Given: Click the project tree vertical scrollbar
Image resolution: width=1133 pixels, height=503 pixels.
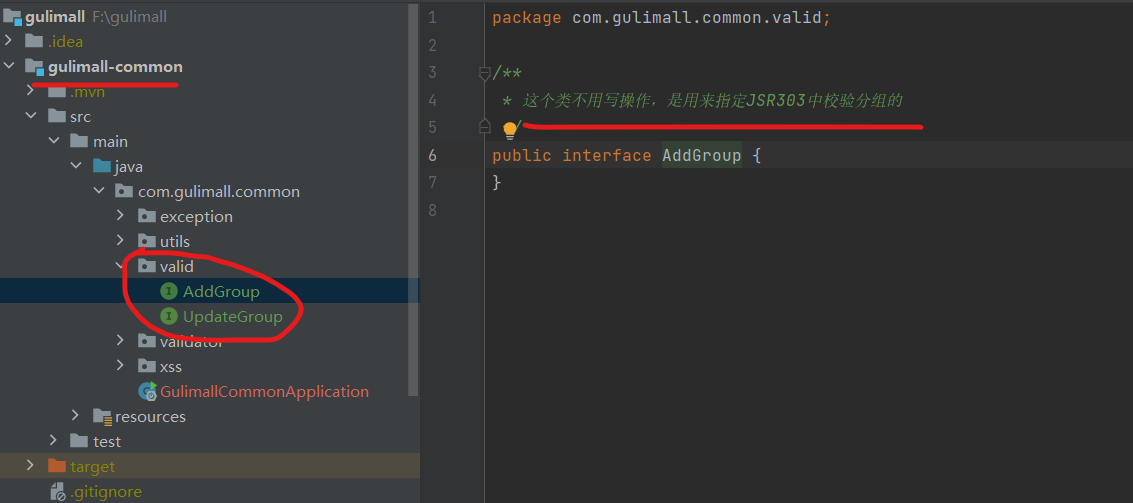Looking at the screenshot, I should coord(413,201).
